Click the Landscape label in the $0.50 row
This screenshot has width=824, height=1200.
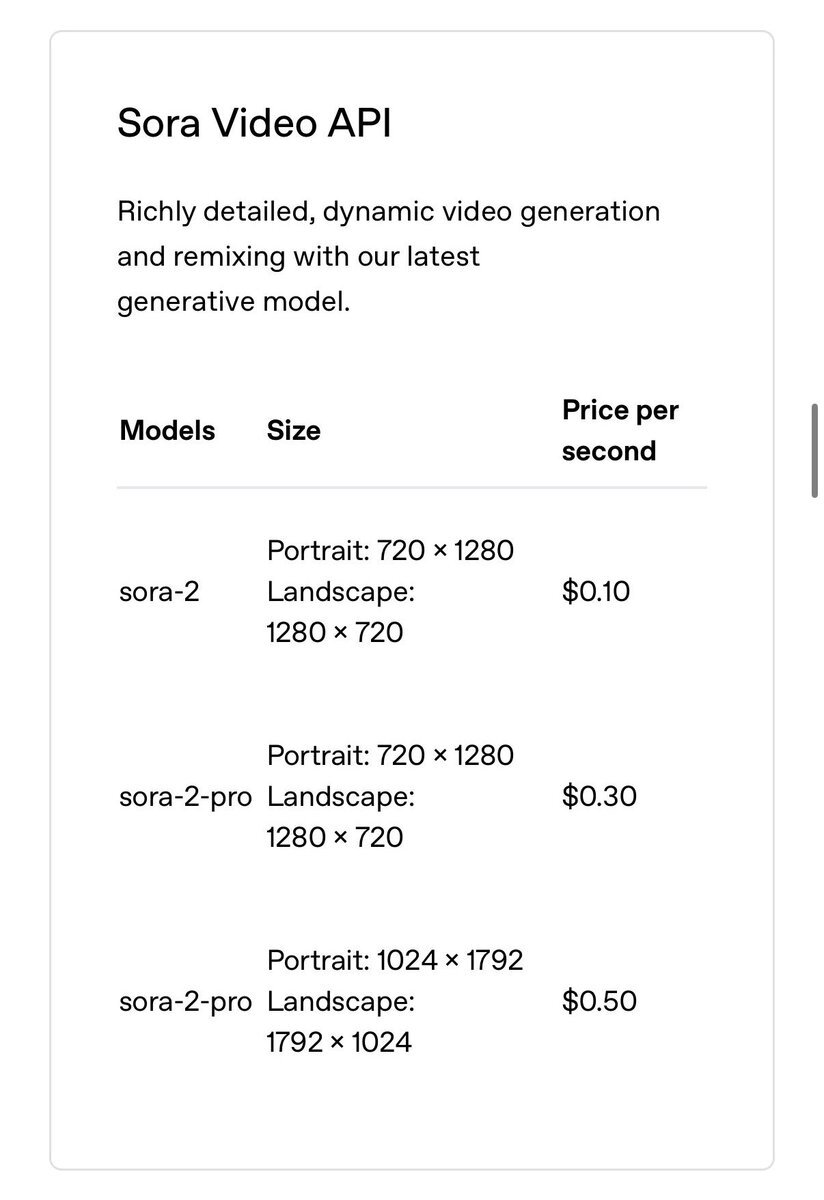[x=340, y=1002]
